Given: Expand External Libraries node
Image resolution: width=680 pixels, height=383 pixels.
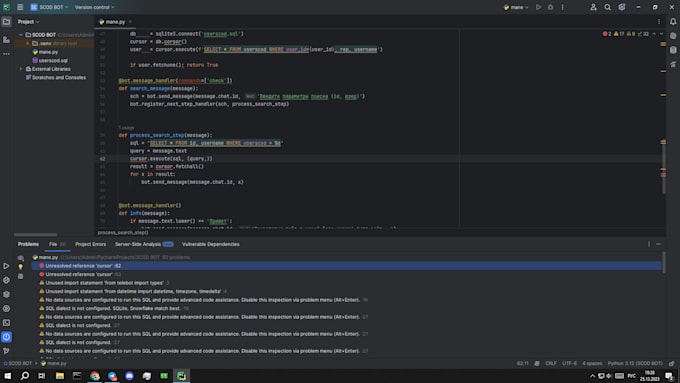Looking at the screenshot, I should (x=21, y=69).
